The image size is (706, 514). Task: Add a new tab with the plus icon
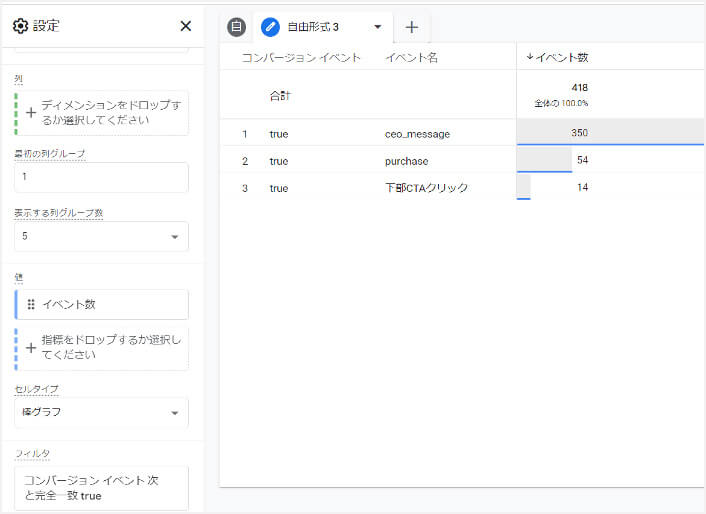click(412, 27)
